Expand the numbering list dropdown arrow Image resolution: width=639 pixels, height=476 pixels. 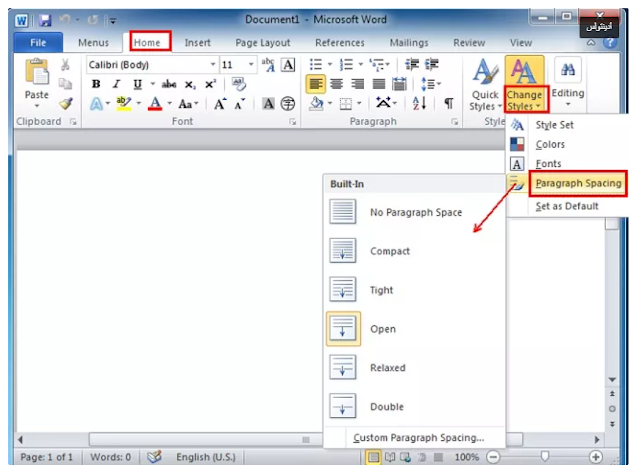[x=361, y=64]
